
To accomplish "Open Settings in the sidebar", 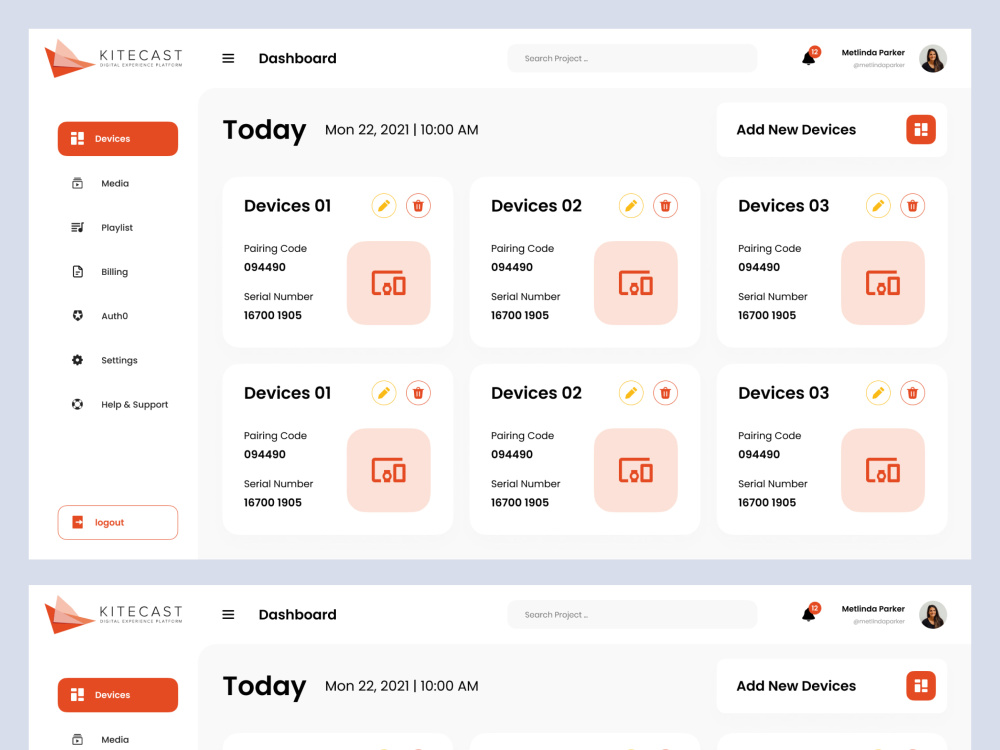I will point(105,360).
